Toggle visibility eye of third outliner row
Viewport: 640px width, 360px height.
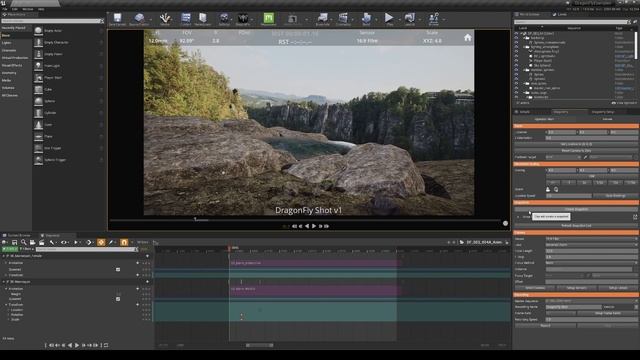516,42
